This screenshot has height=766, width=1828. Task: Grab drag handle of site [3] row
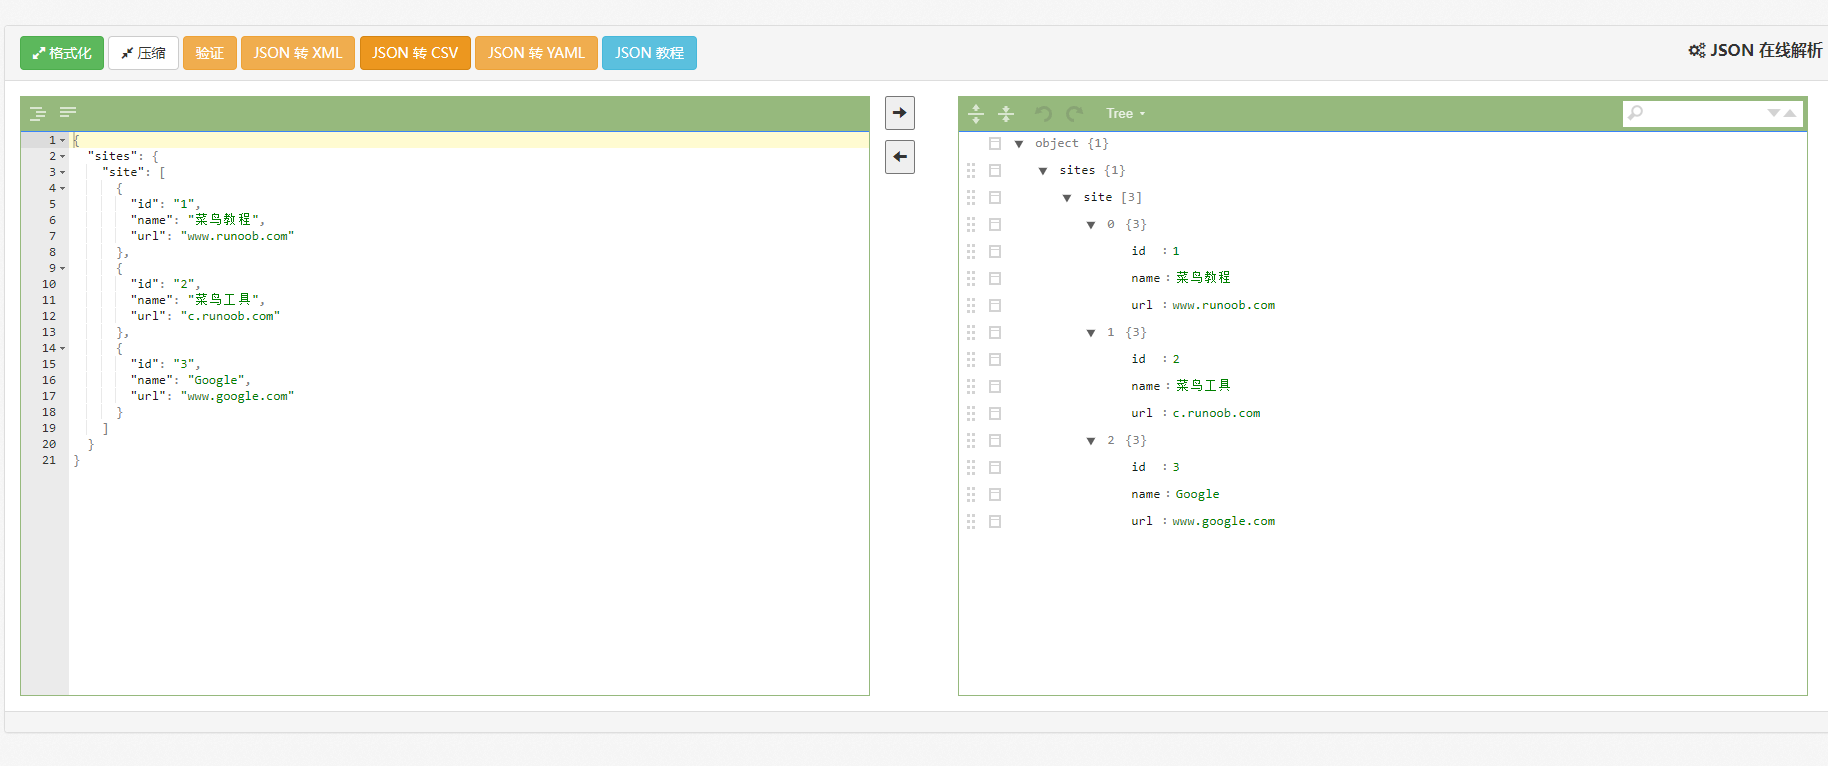click(971, 198)
